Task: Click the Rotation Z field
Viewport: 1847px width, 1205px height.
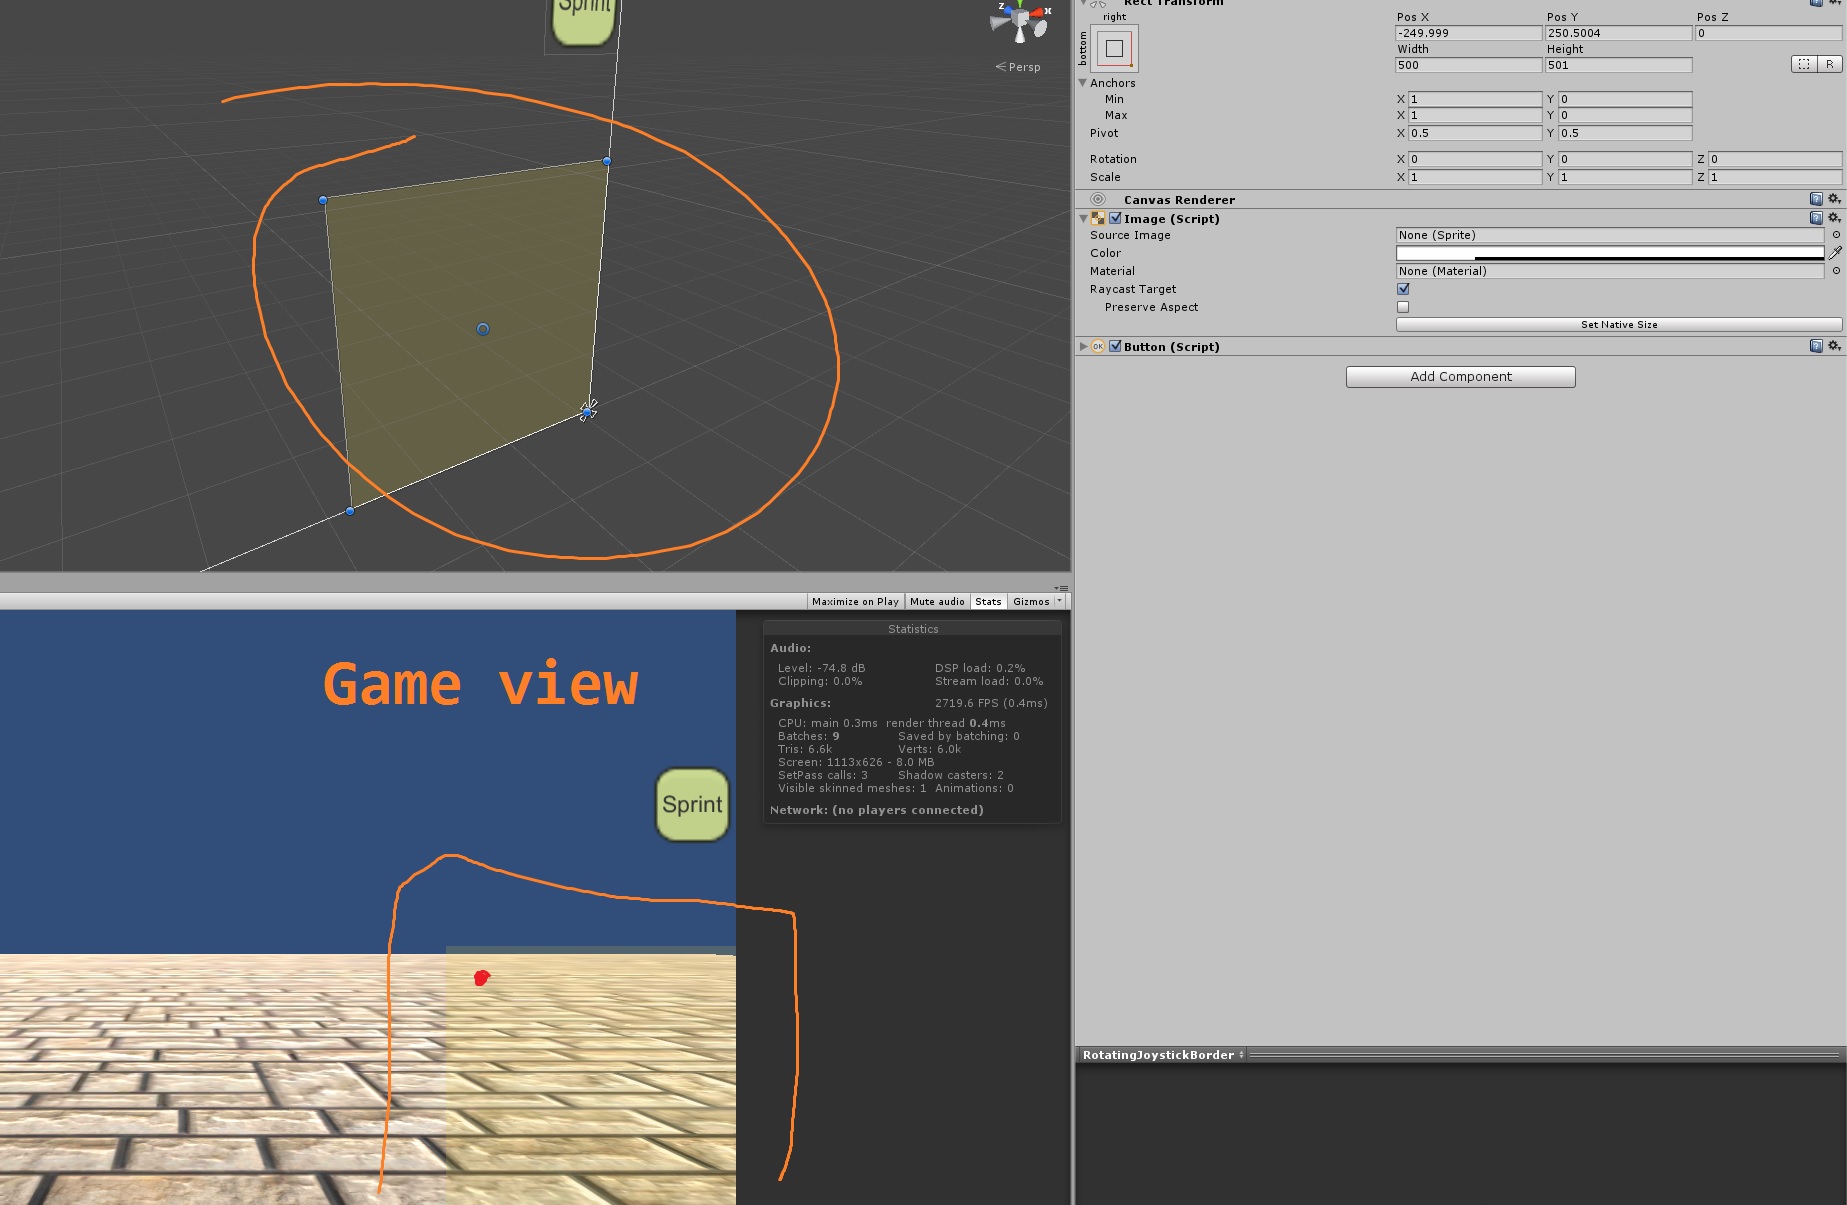Action: pos(1775,159)
